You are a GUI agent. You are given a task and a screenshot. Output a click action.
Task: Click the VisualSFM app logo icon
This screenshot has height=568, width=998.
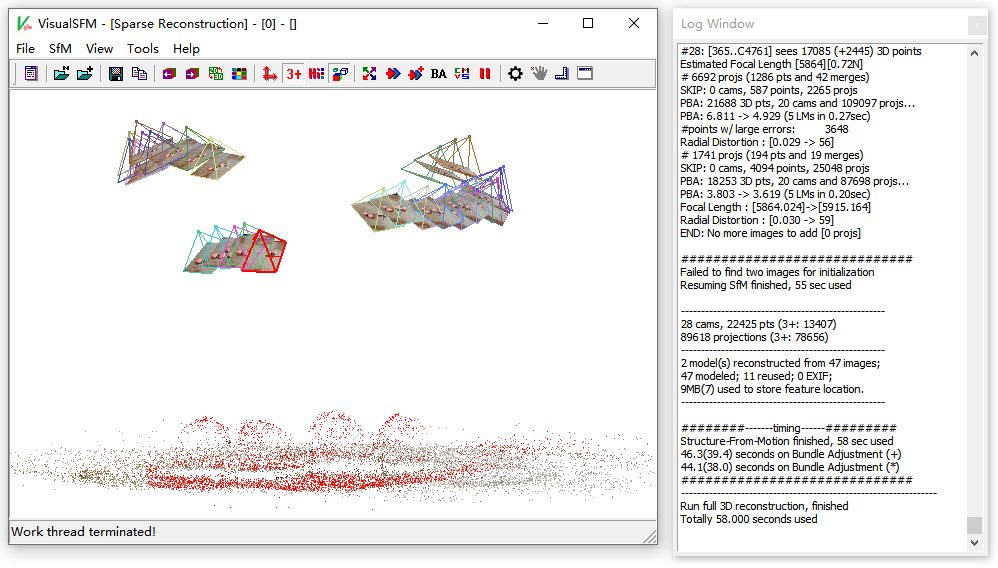click(24, 24)
